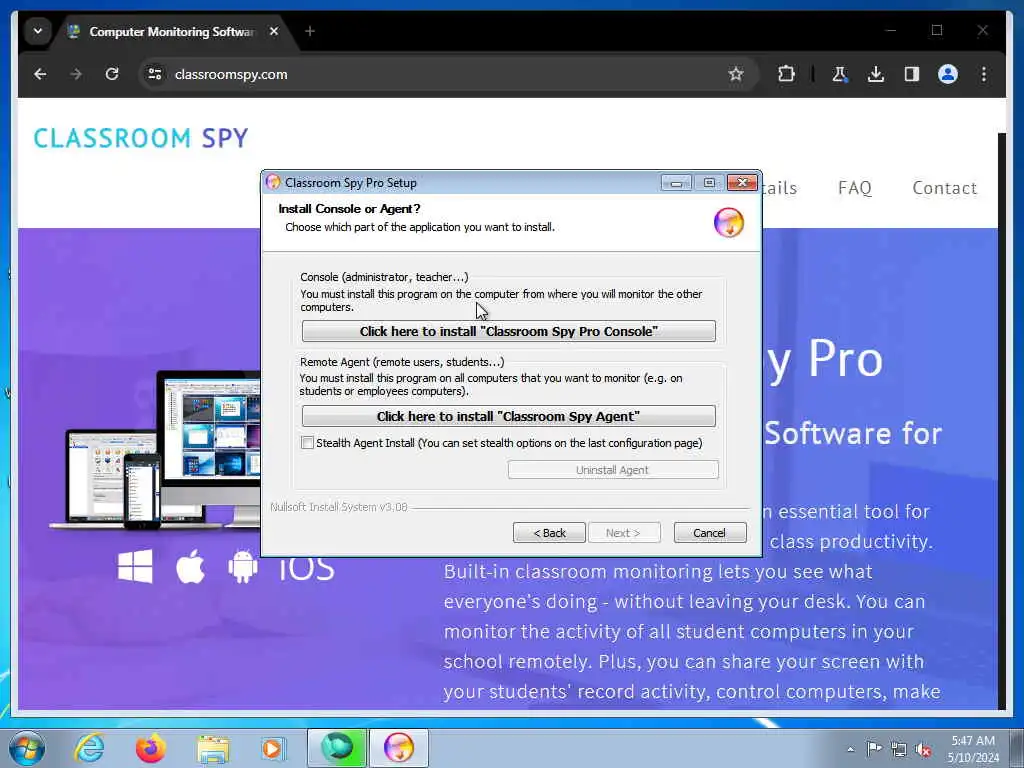Screen dimensions: 1024x768
Task: Open the Chrome Labs flask icon
Action: tap(840, 74)
